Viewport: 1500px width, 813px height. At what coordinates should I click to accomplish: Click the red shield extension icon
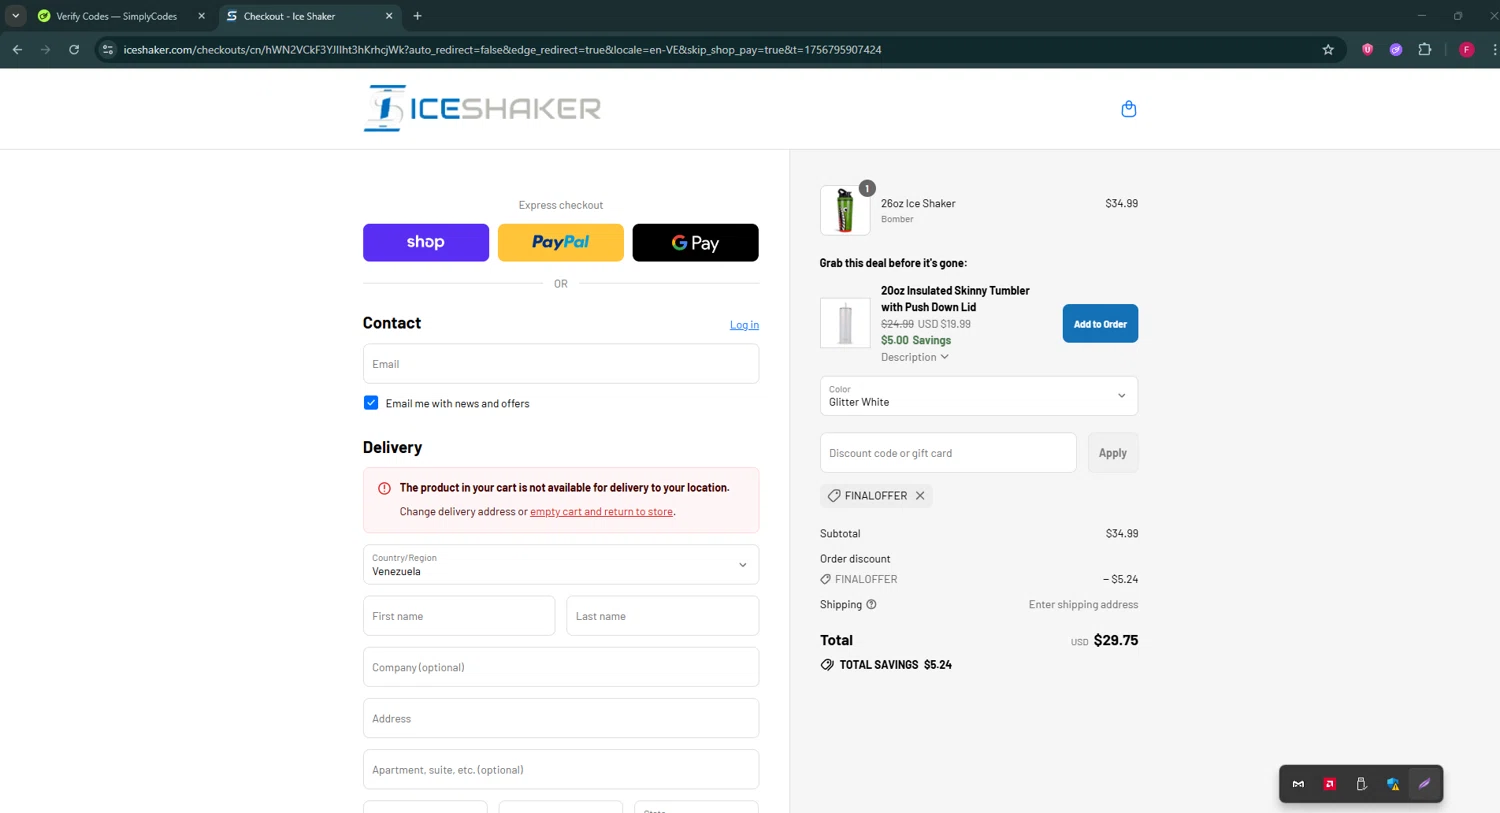(1367, 50)
